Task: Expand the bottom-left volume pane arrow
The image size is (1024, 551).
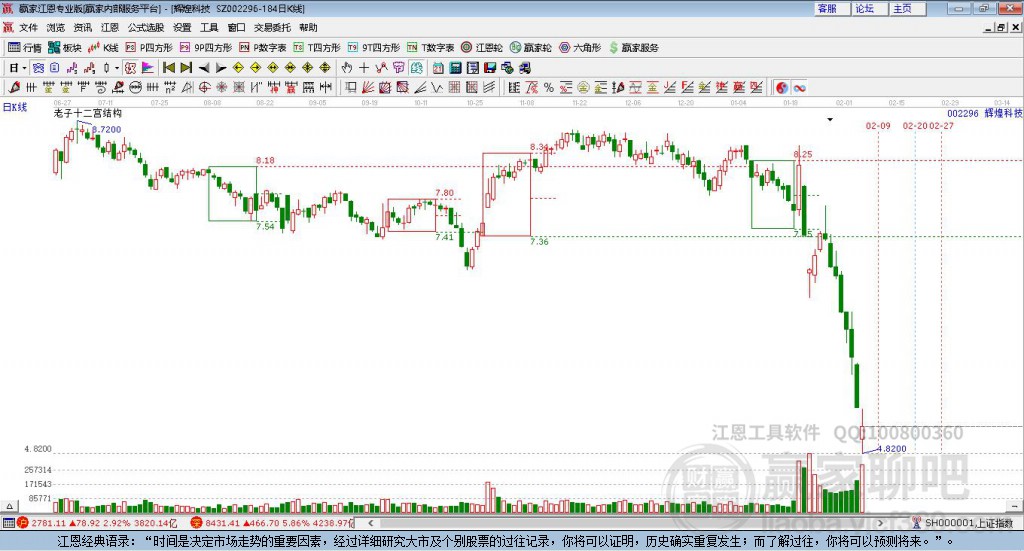Action: pyautogui.click(x=9, y=506)
